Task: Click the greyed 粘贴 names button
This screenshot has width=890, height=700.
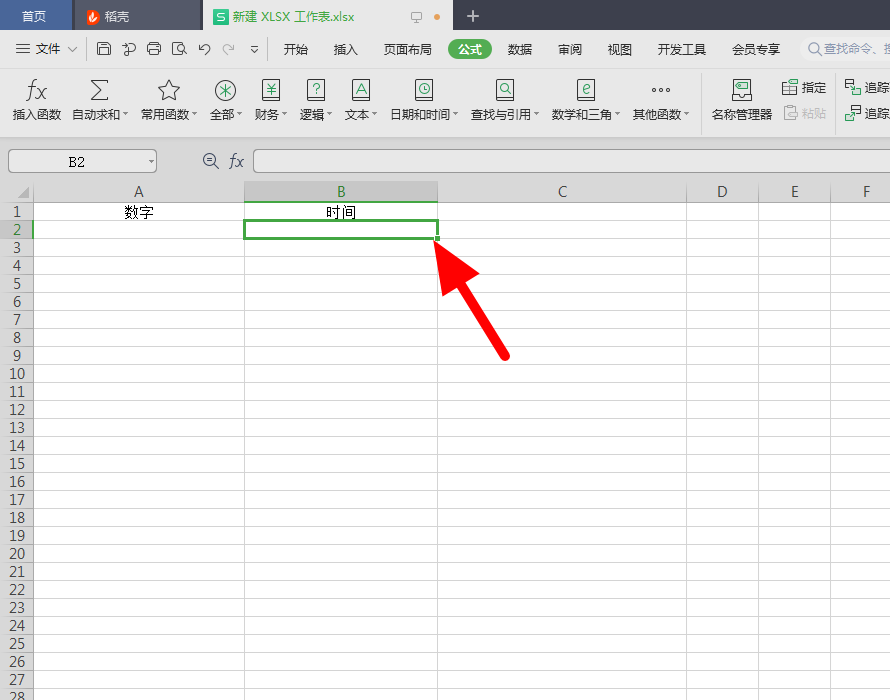Action: [804, 114]
